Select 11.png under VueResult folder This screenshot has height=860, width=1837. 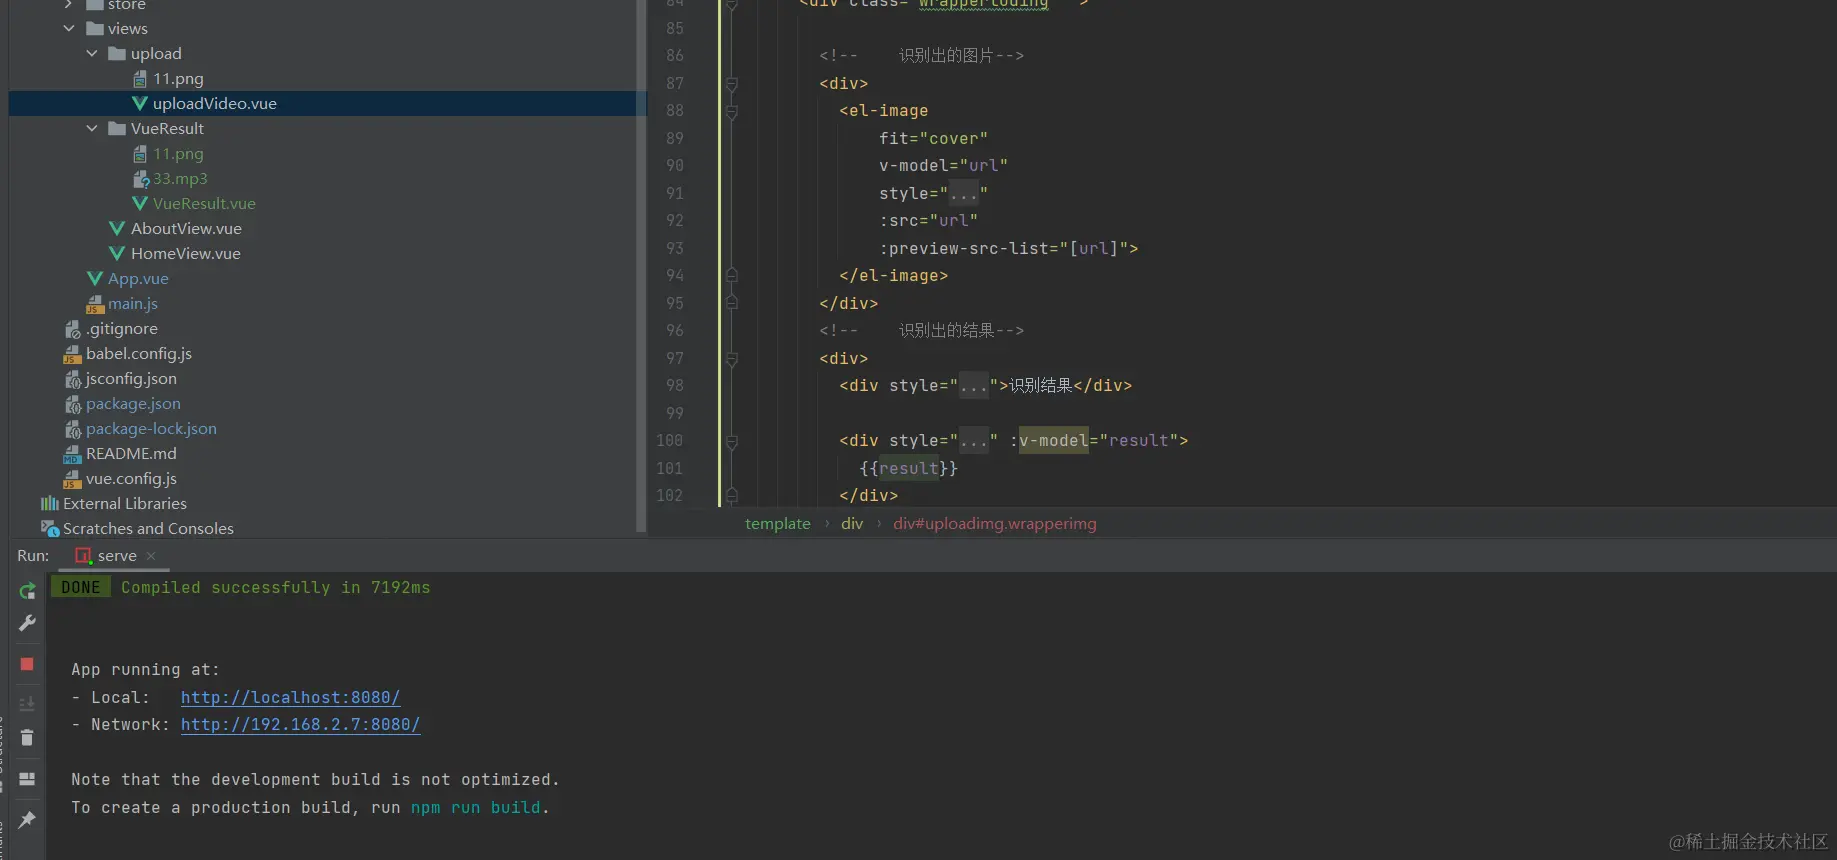(x=178, y=153)
